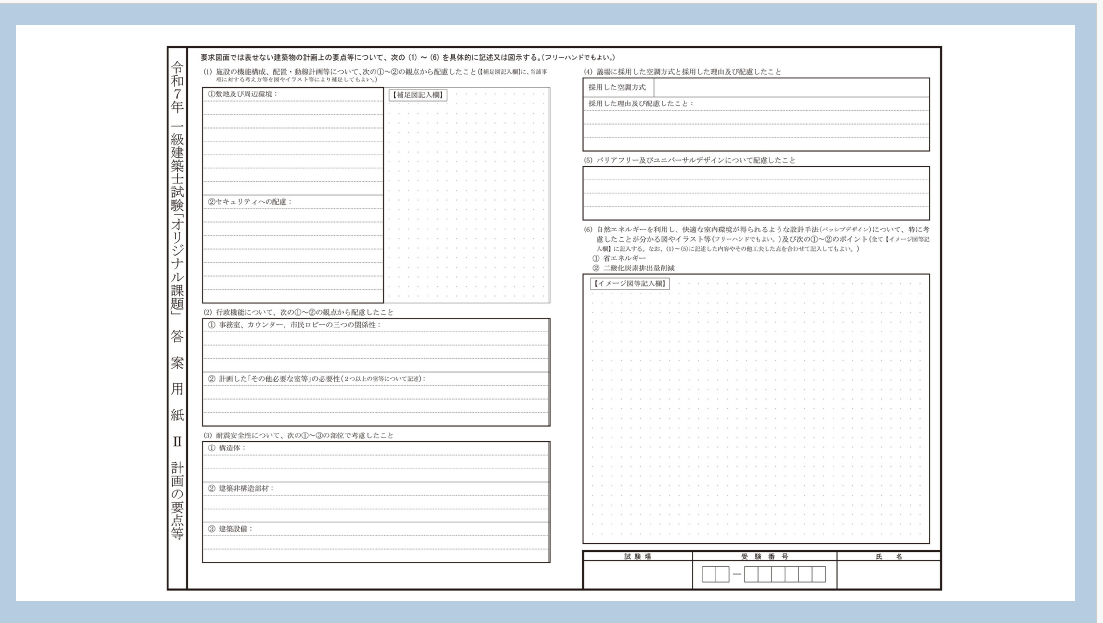This screenshot has height=623, width=1103.
Task: Click the label 採用した理由及び配慮したこと
Action: pyautogui.click(x=641, y=103)
